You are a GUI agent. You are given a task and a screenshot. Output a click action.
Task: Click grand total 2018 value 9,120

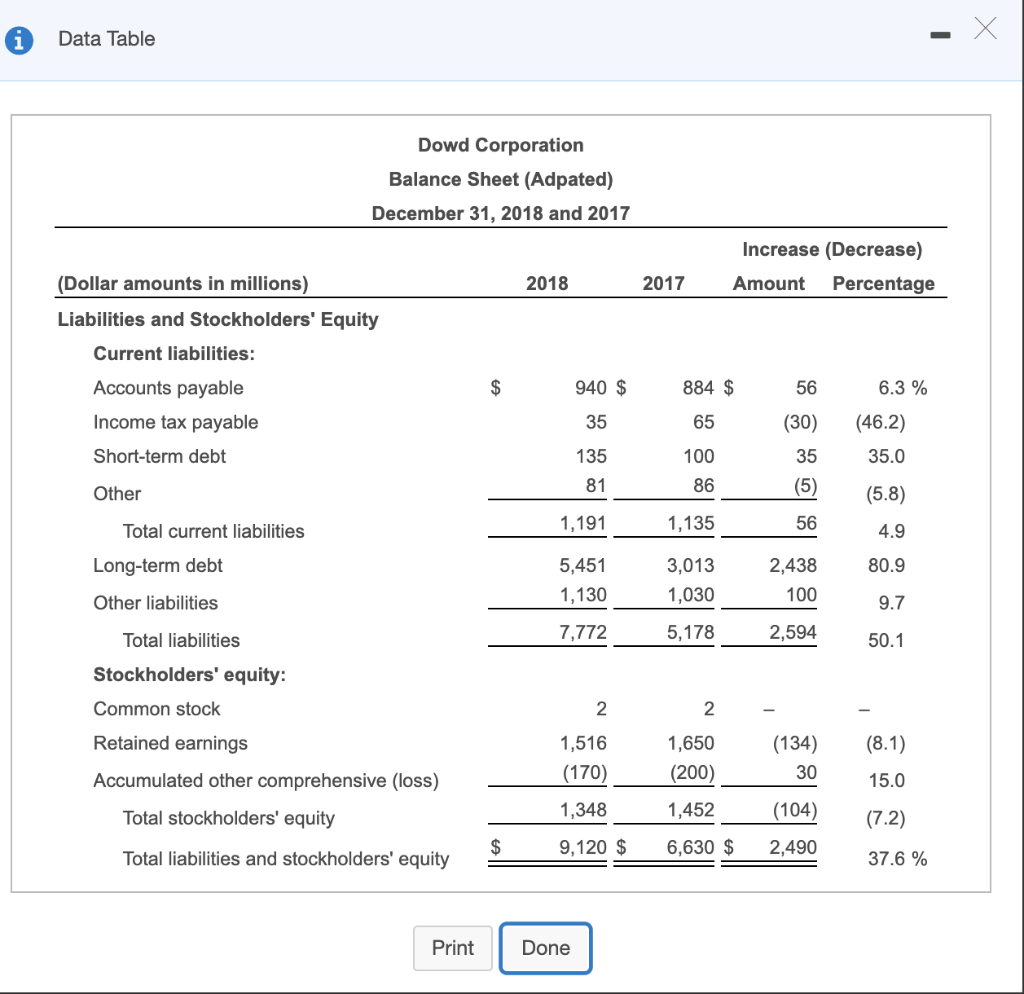pyautogui.click(x=583, y=847)
